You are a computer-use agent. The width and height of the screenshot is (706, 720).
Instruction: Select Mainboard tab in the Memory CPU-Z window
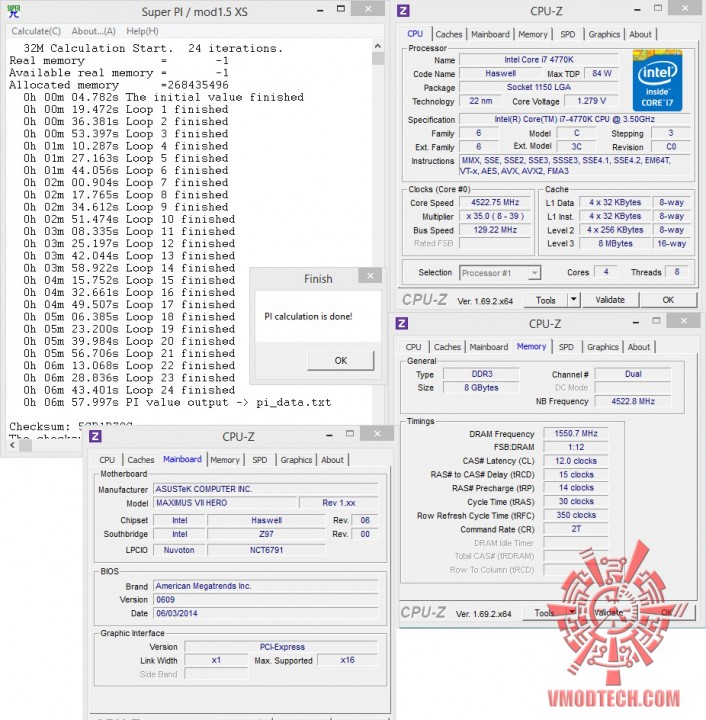(x=488, y=347)
